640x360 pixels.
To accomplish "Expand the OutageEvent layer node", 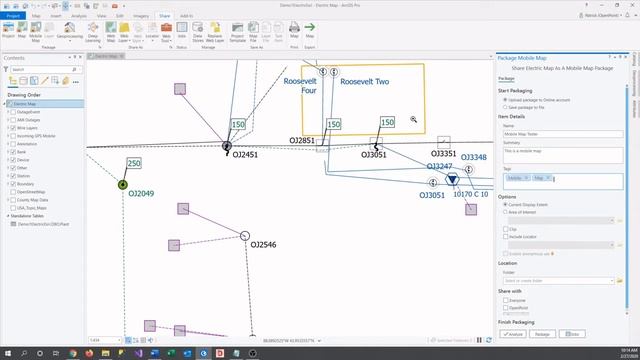I will [8, 112].
